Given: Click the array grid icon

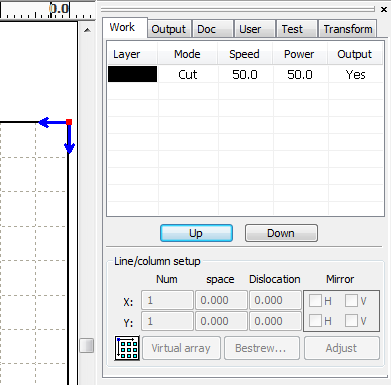Looking at the screenshot, I should (x=127, y=348).
